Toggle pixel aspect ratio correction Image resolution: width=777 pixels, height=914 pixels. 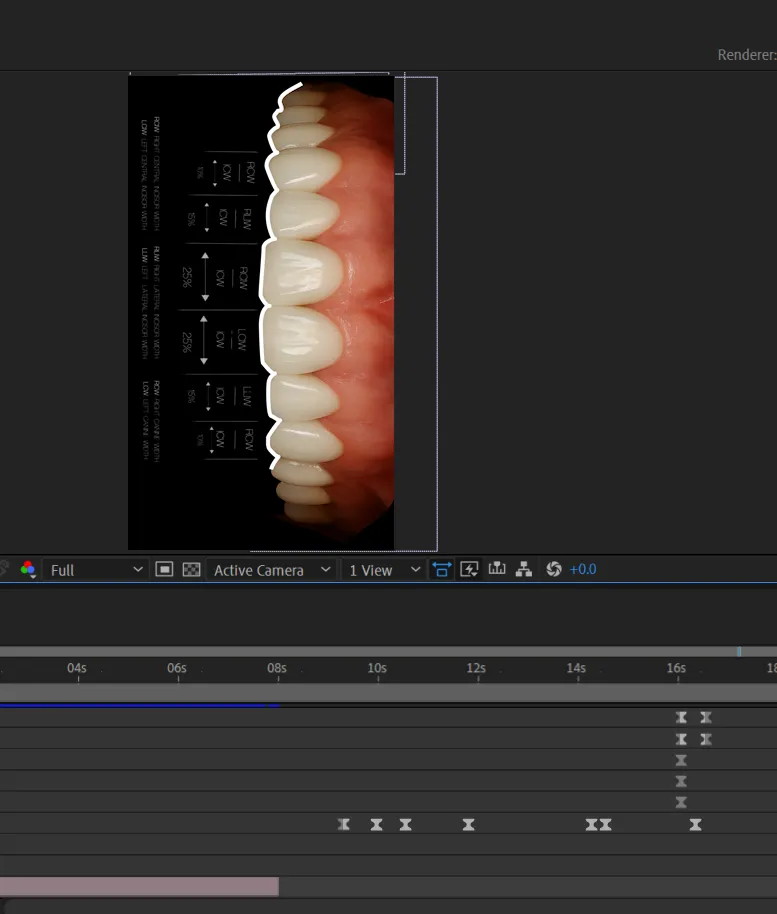(x=441, y=569)
